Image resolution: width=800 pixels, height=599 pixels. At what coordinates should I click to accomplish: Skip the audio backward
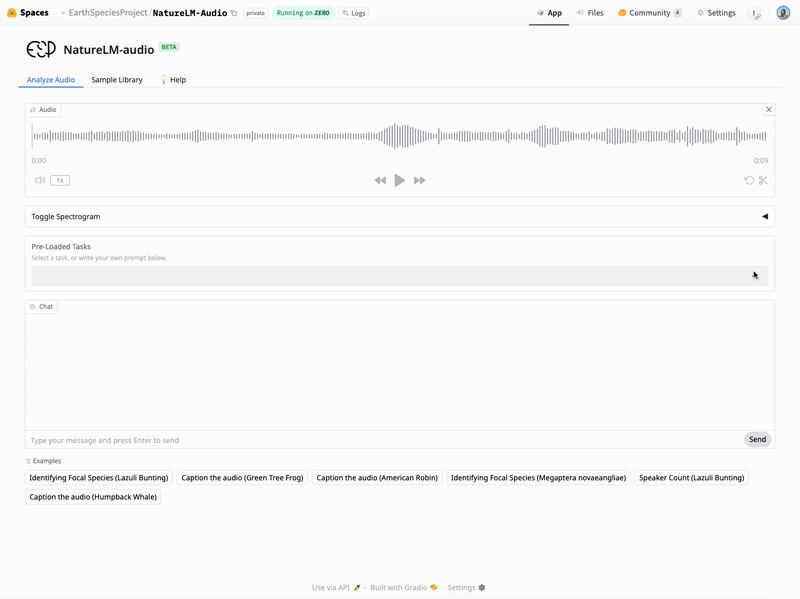380,180
